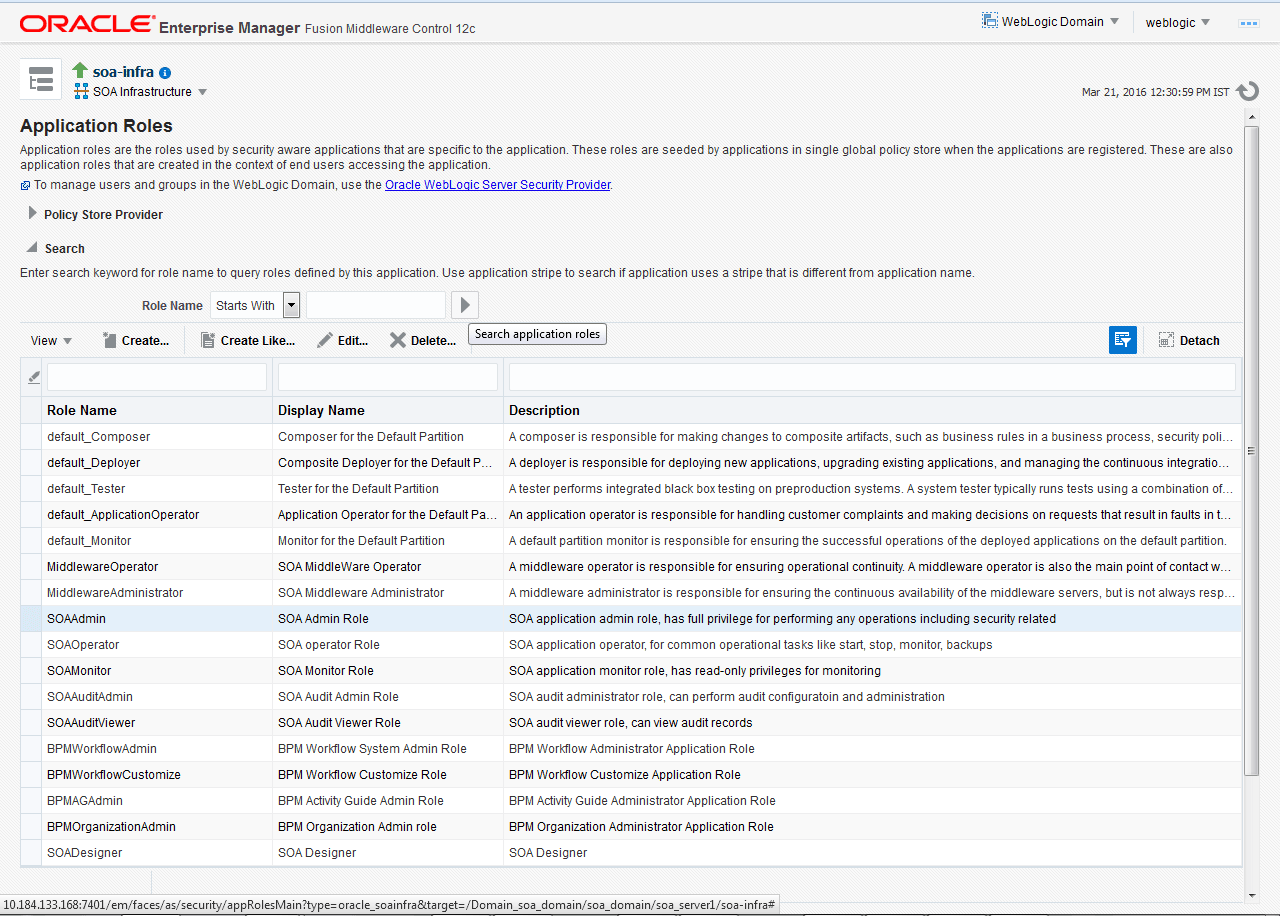Select the SOAOperator role row
The image size is (1280, 916).
(631, 645)
